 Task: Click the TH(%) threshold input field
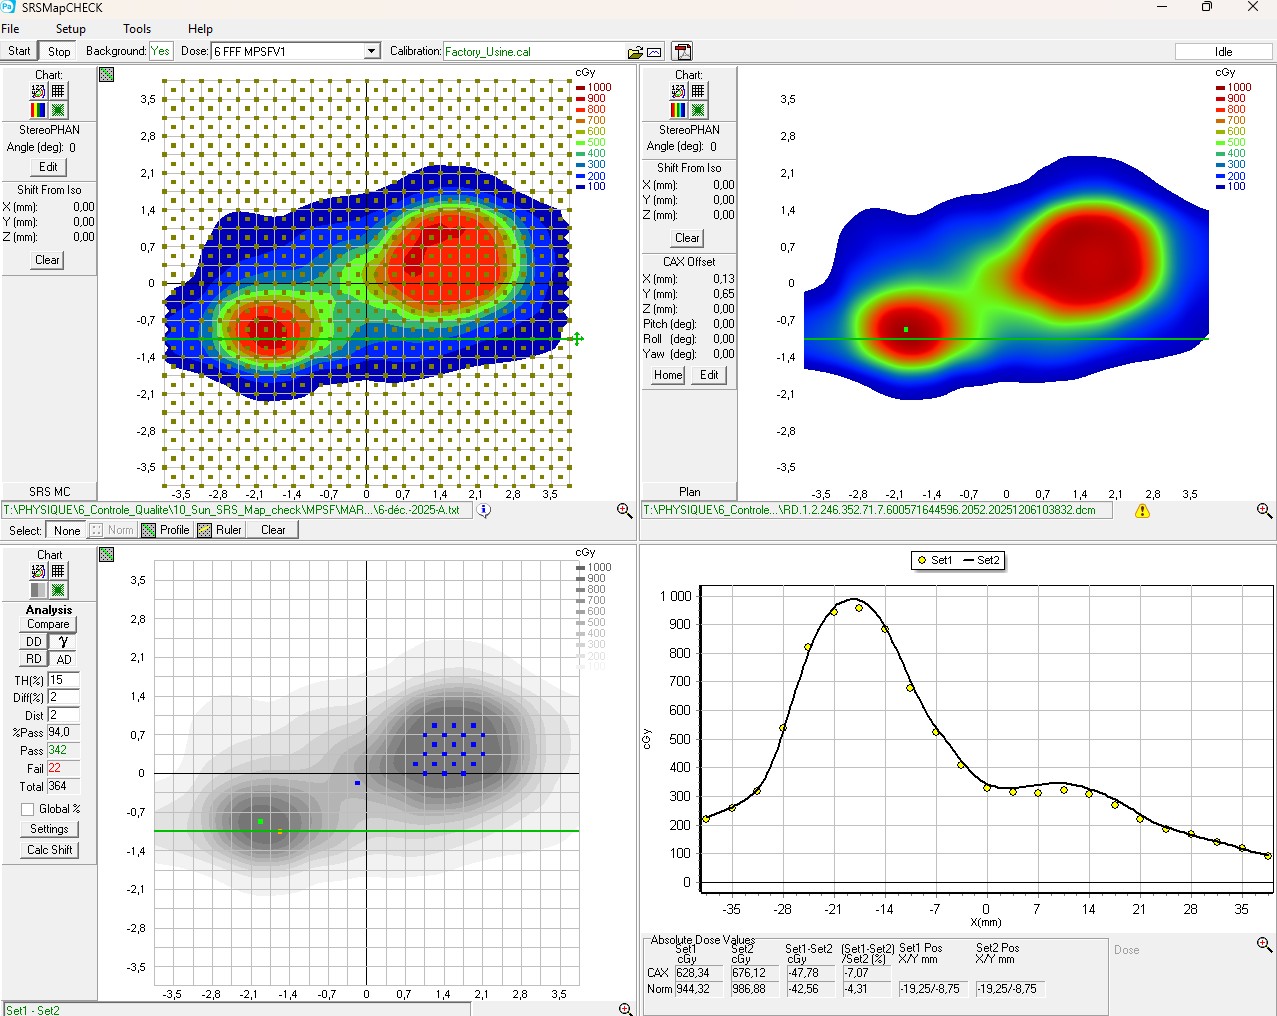pyautogui.click(x=63, y=680)
